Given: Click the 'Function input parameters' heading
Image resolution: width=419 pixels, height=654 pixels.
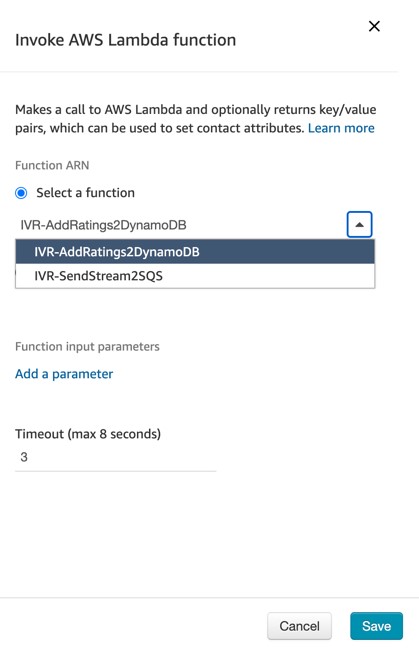Looking at the screenshot, I should tap(87, 347).
